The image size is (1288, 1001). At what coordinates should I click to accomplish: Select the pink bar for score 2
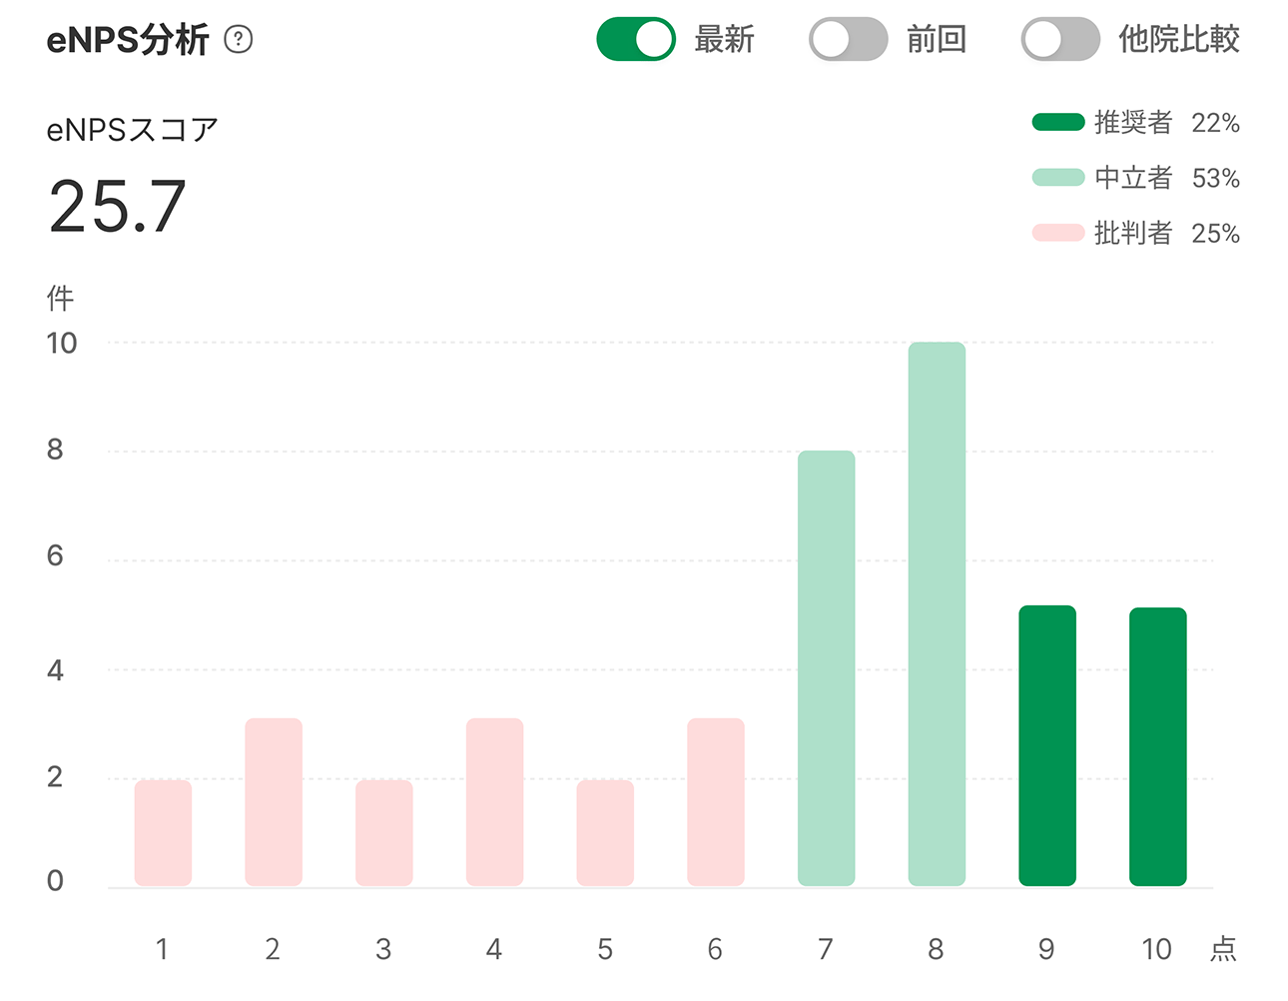[273, 801]
